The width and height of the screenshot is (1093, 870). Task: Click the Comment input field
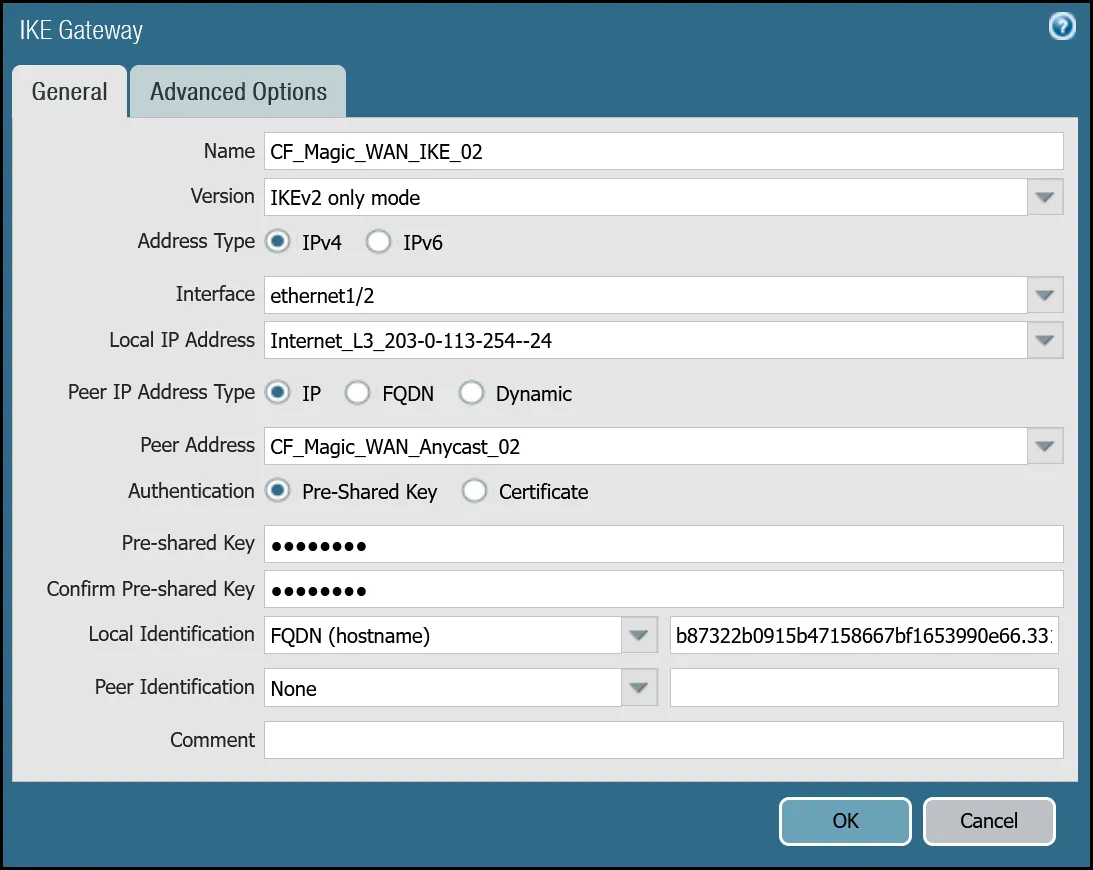[x=663, y=739]
